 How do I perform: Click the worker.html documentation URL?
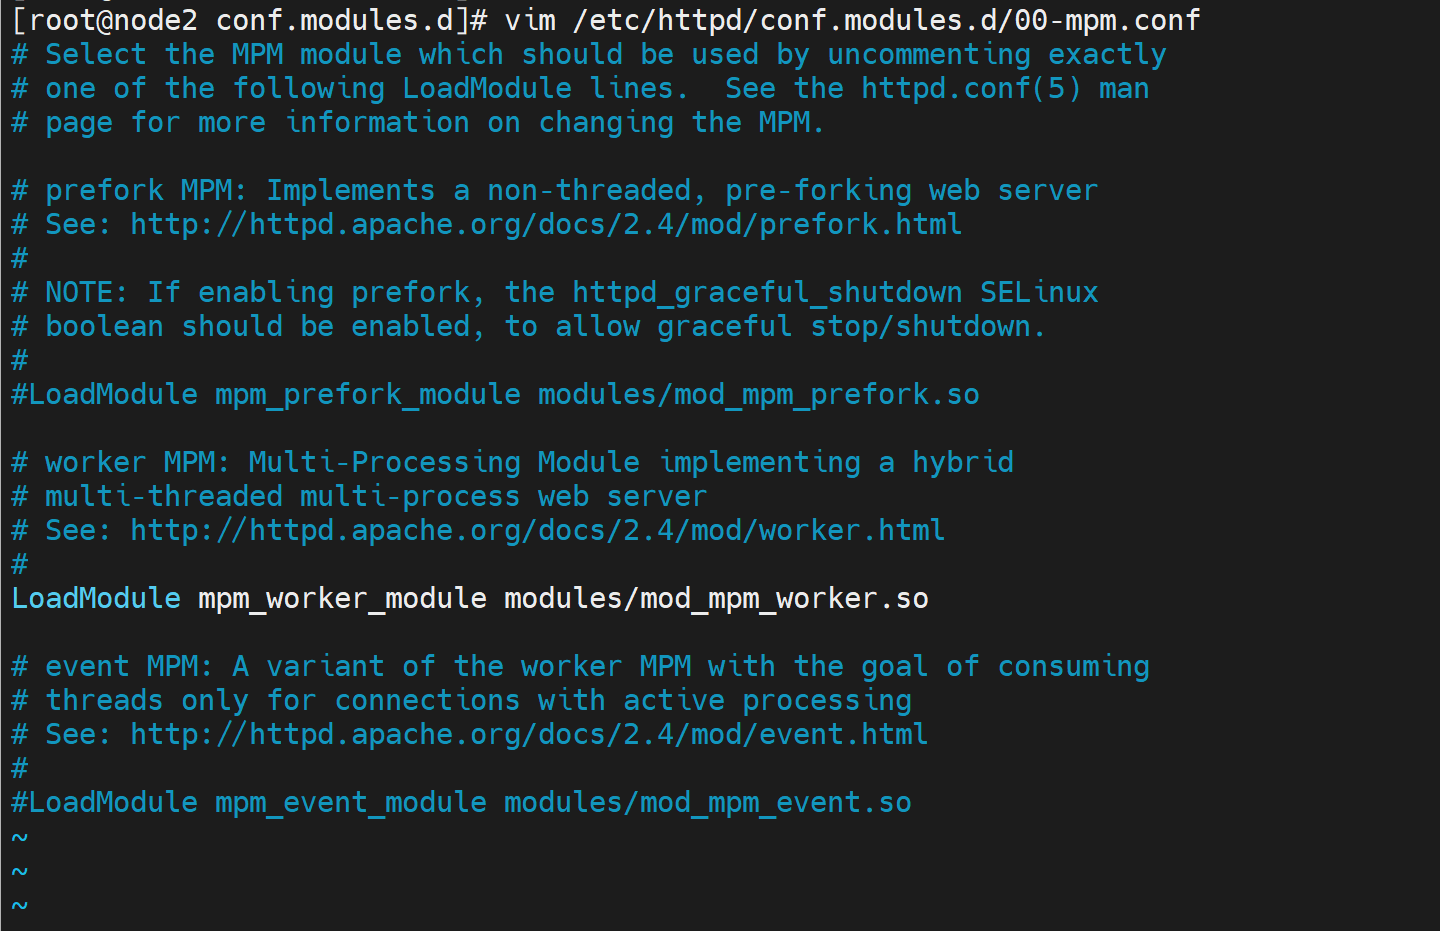(x=537, y=530)
